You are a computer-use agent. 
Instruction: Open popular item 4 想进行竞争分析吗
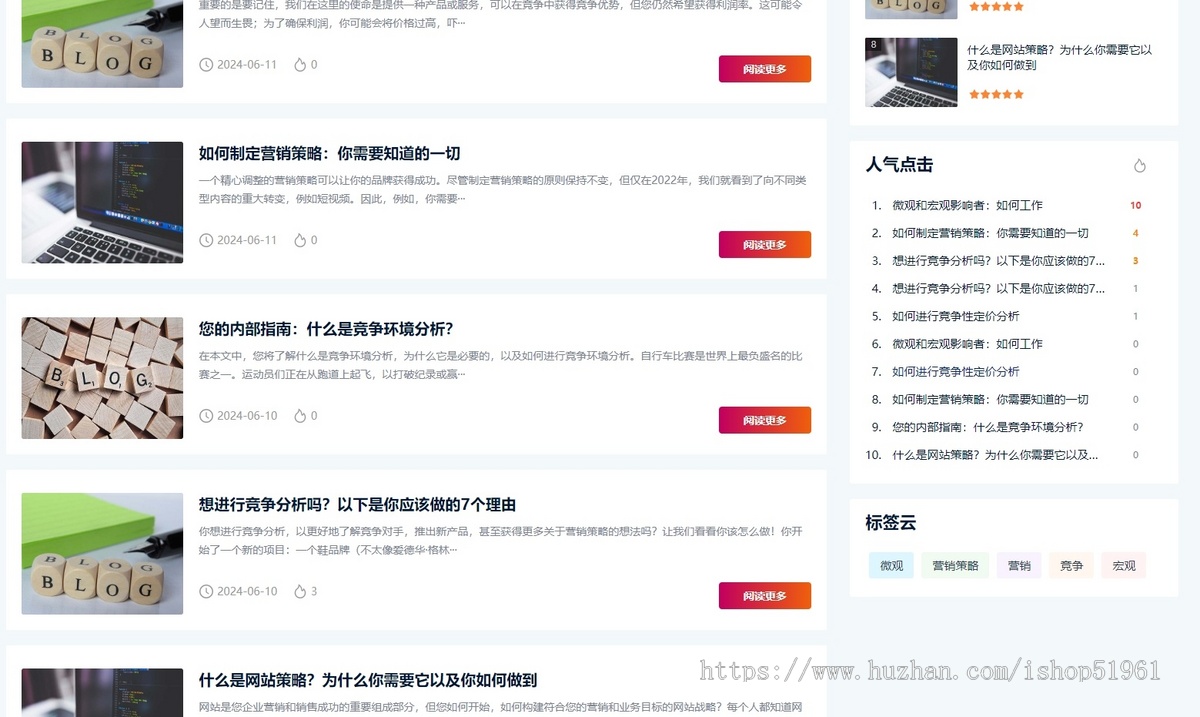(x=998, y=289)
